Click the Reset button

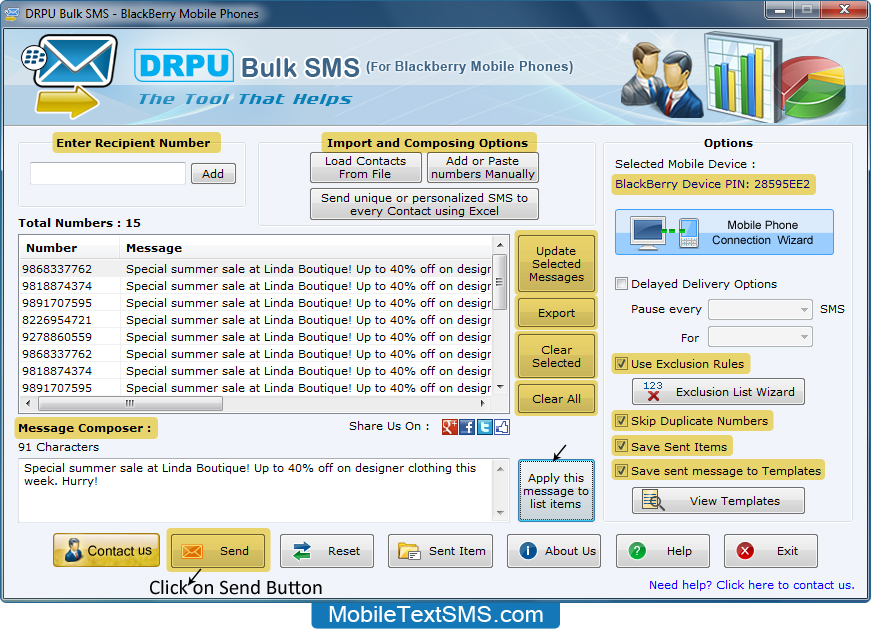(x=327, y=551)
